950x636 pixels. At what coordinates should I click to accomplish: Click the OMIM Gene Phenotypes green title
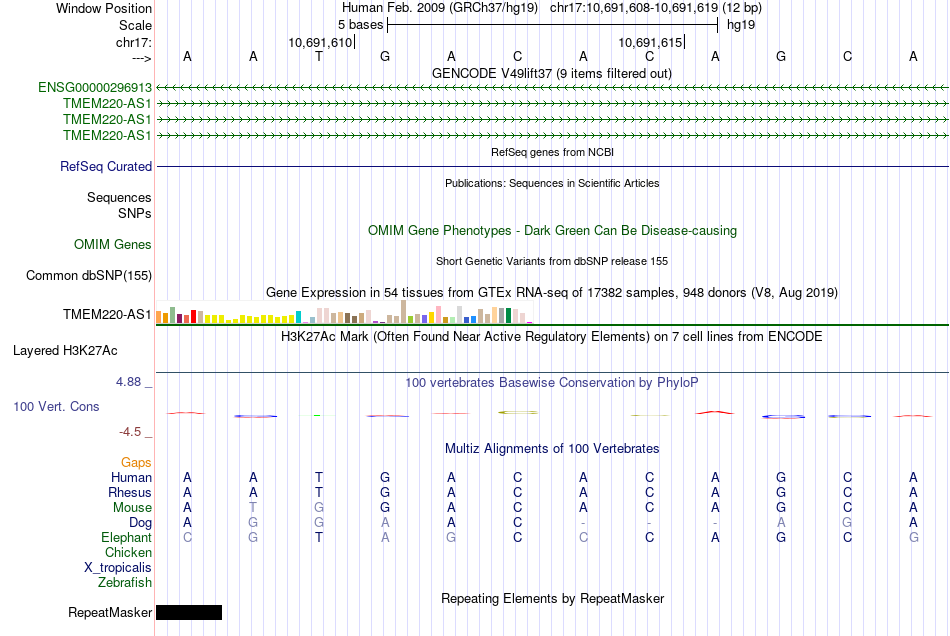552,230
